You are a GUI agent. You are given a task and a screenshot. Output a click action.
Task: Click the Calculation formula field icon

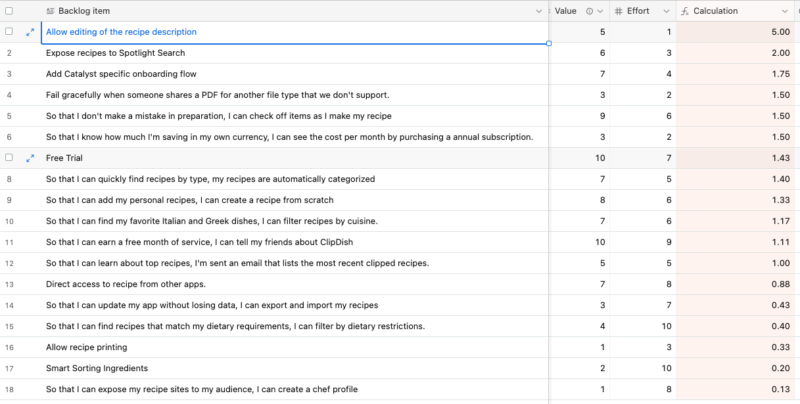[685, 11]
